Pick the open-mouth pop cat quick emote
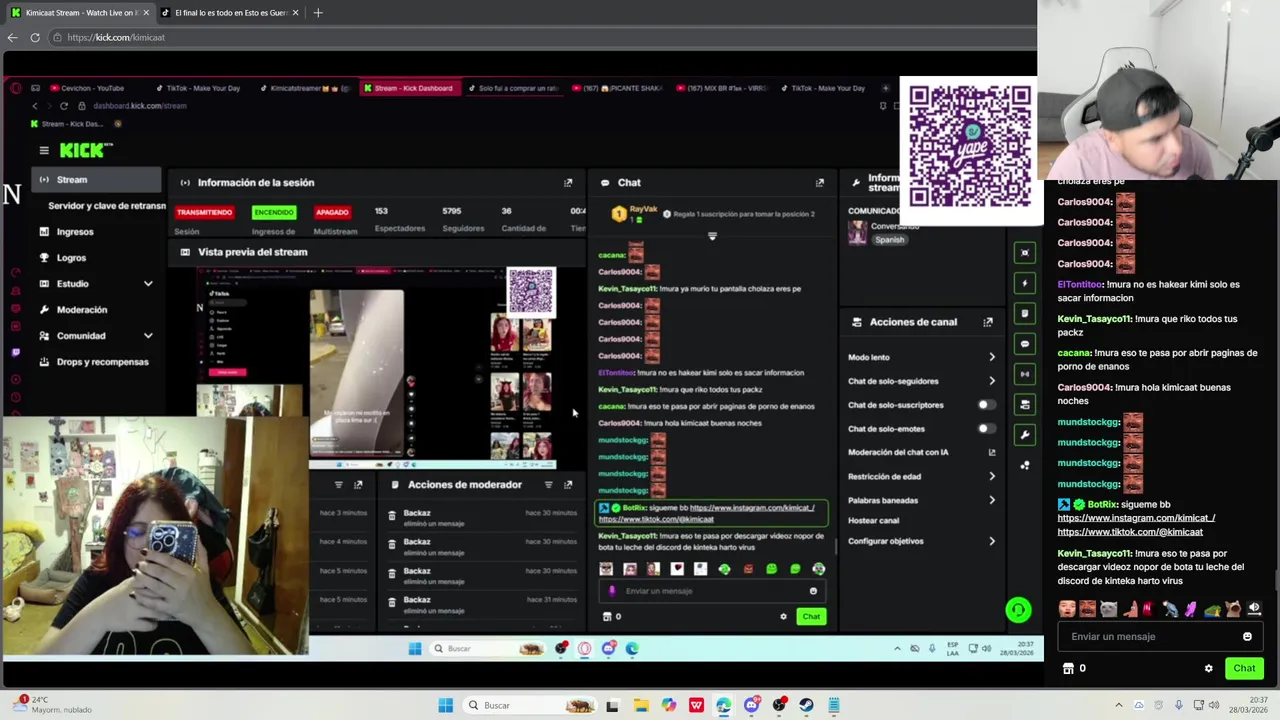 coord(1233,608)
